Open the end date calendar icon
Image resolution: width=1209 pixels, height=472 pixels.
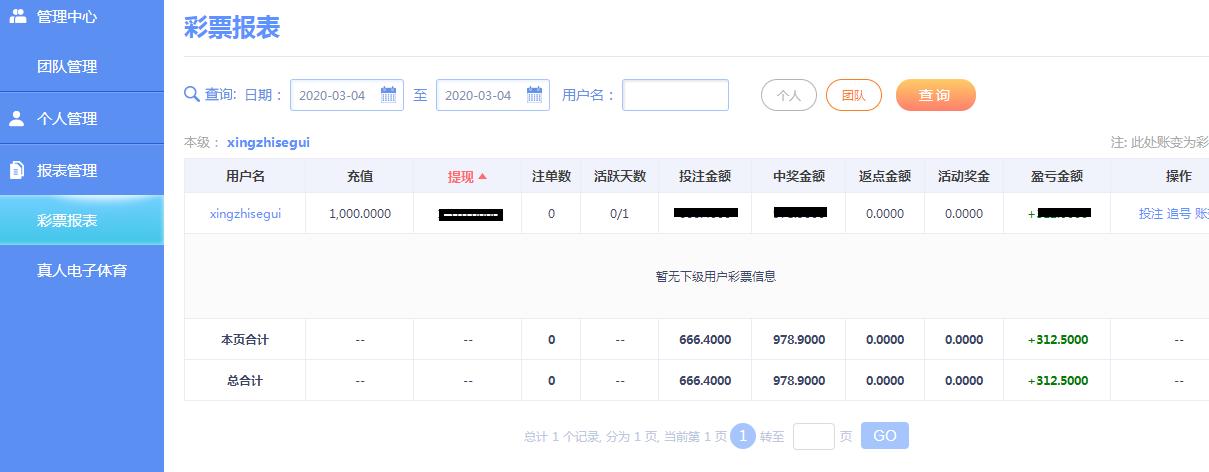click(x=535, y=95)
